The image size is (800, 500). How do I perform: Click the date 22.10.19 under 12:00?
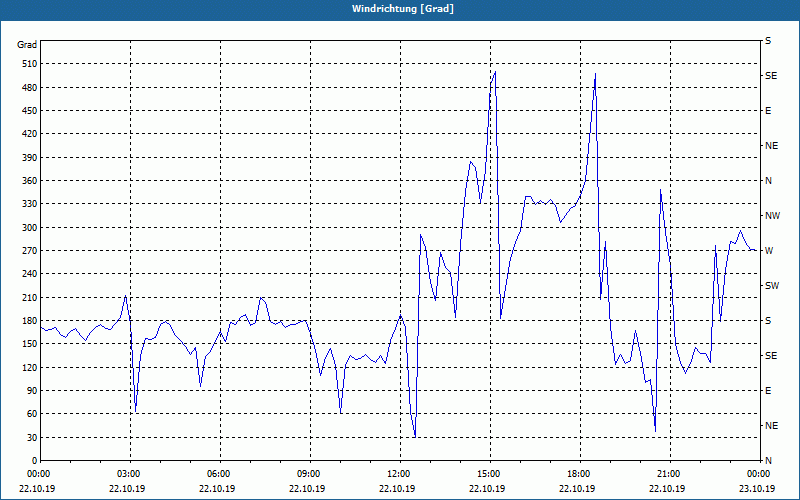click(x=397, y=488)
